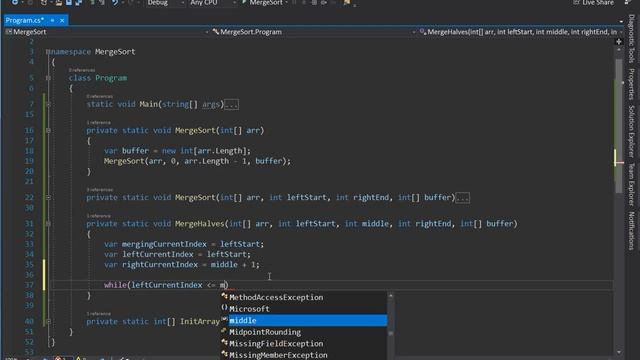Select MissingFieldException in IntelliSense list
640x360 pixels.
click(304, 344)
